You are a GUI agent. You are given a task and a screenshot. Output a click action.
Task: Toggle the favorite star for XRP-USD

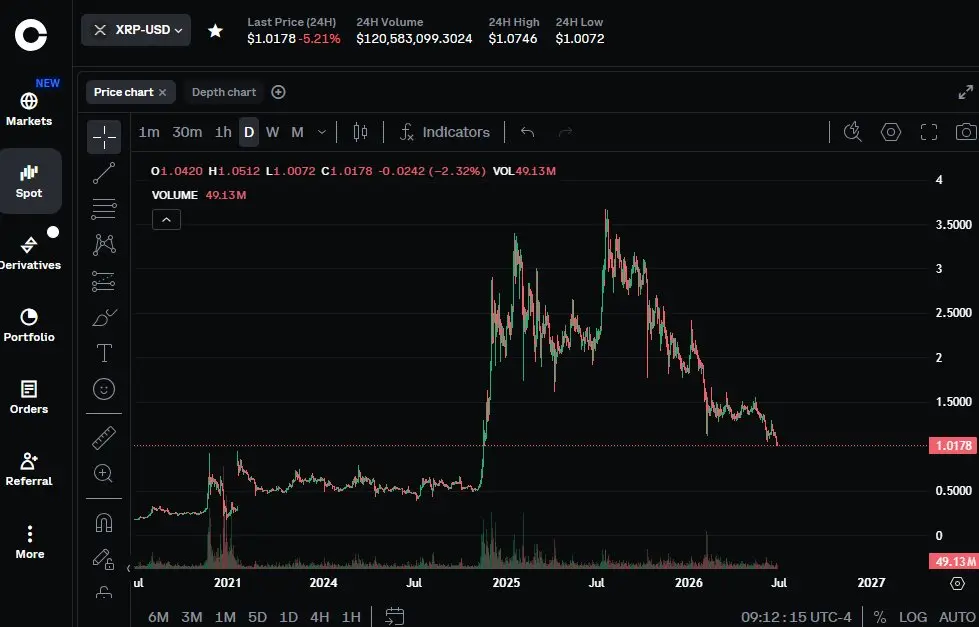click(x=215, y=30)
